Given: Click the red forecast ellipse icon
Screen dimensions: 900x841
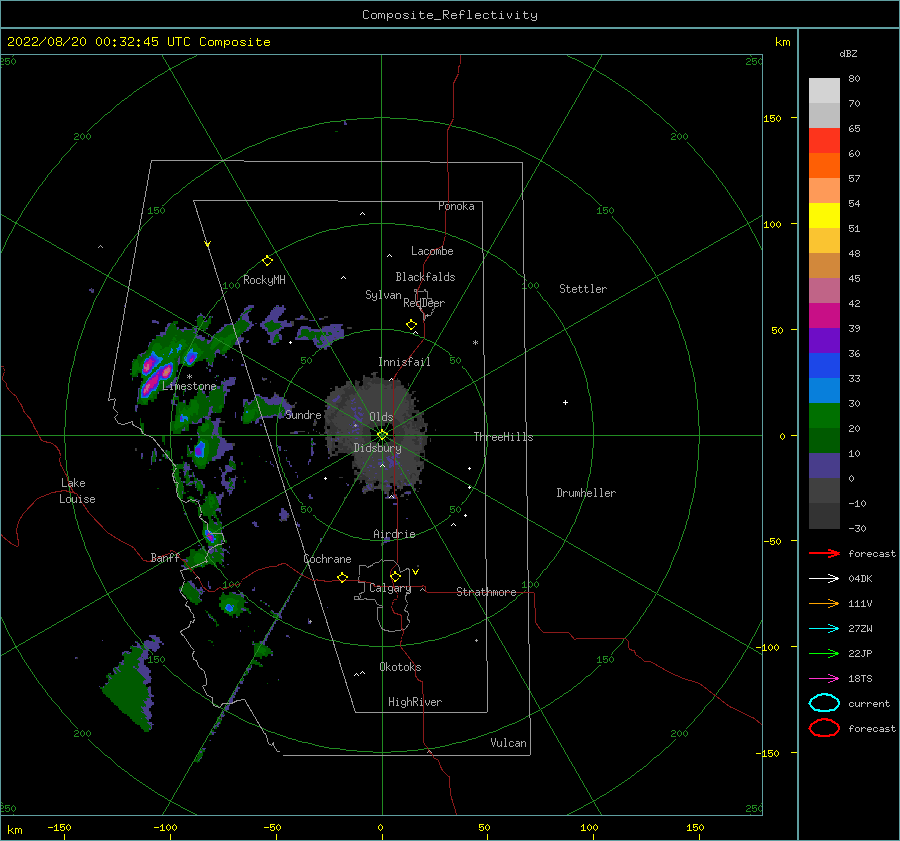Looking at the screenshot, I should [824, 728].
